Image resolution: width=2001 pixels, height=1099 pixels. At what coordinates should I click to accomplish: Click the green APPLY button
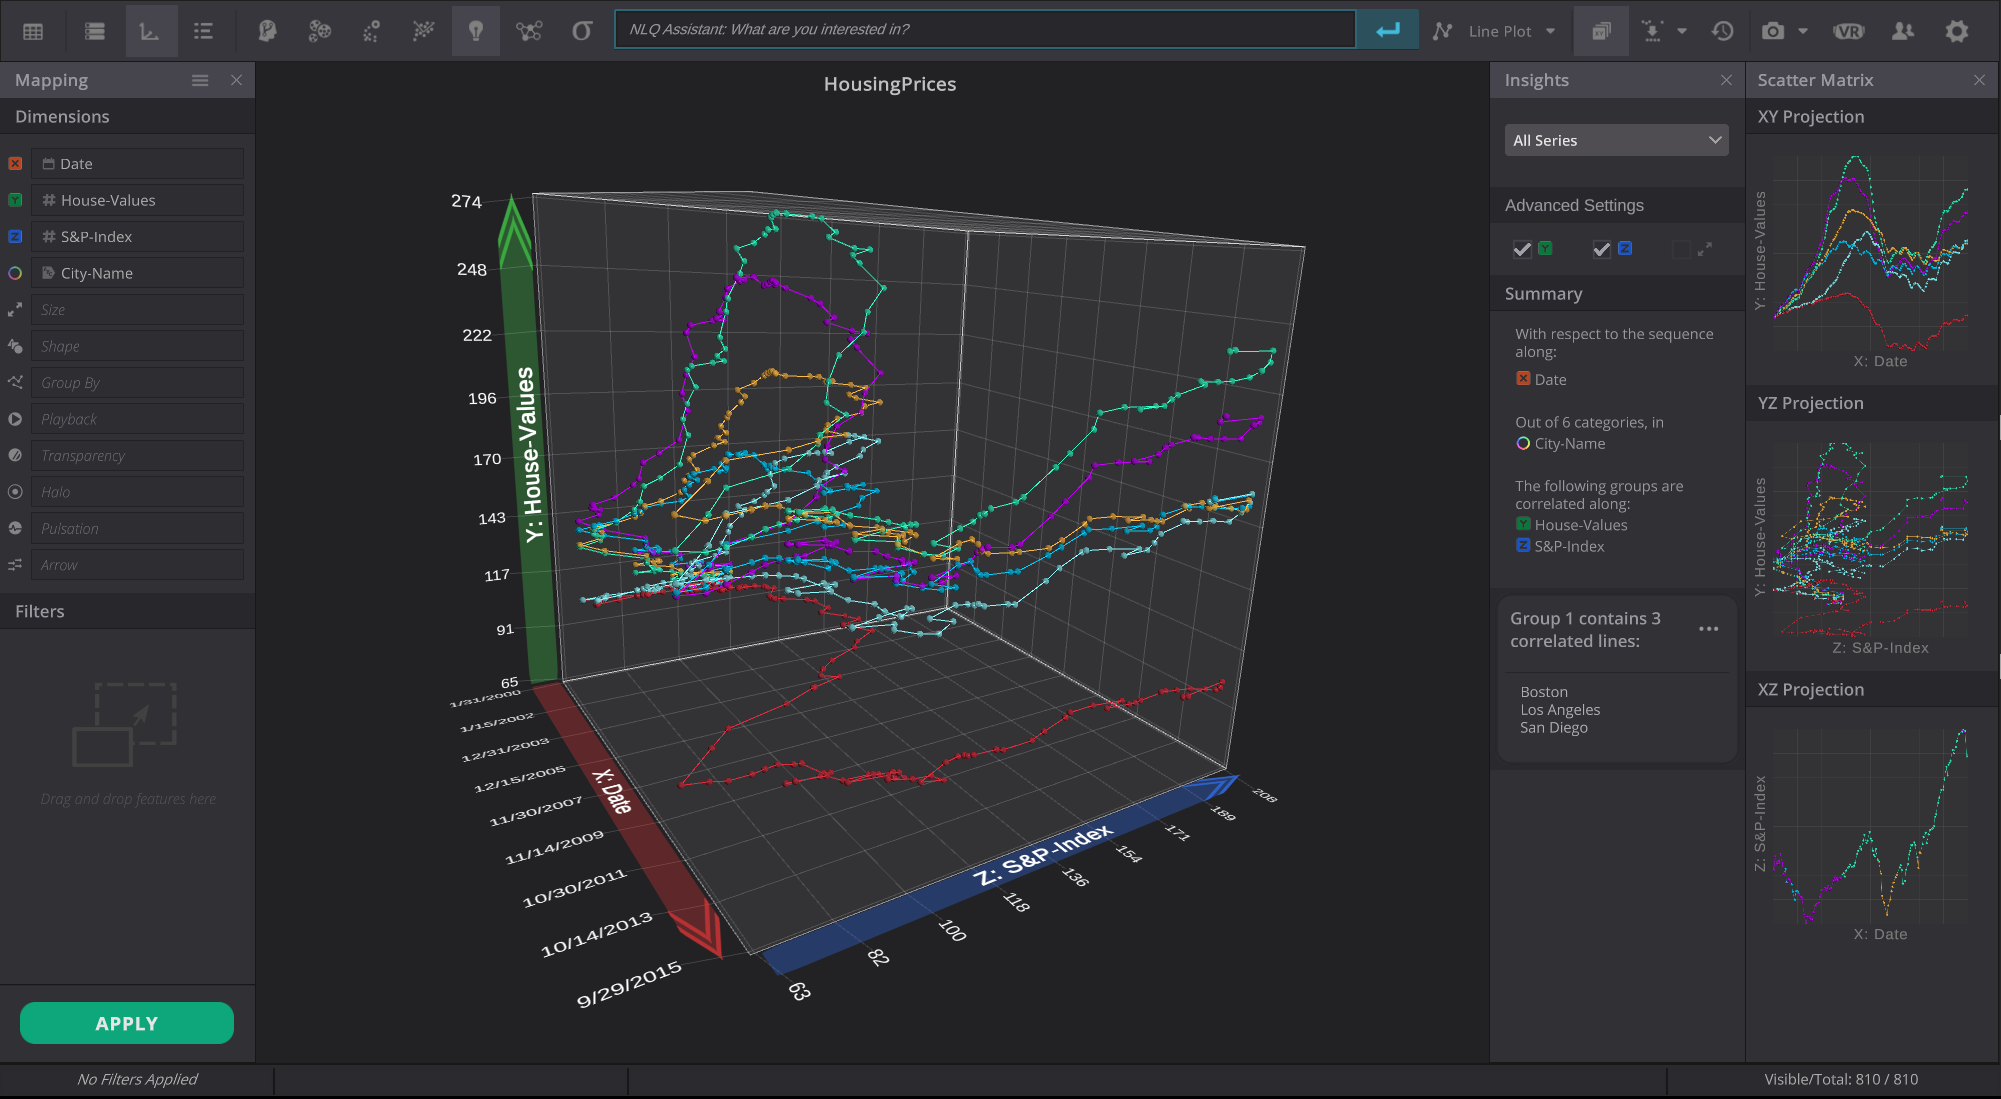click(127, 1023)
